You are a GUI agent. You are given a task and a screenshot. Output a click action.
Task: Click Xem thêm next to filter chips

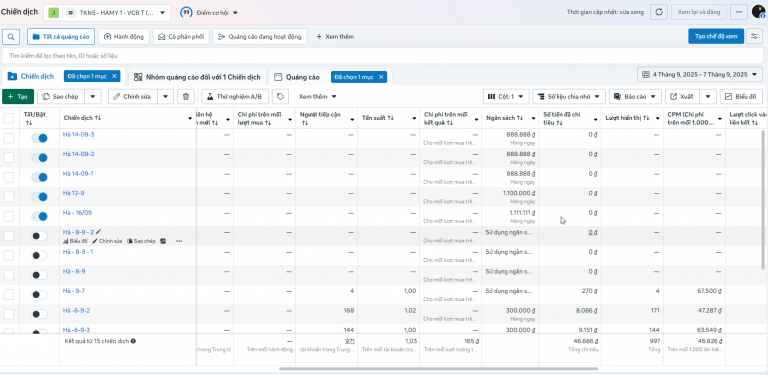[x=335, y=37]
